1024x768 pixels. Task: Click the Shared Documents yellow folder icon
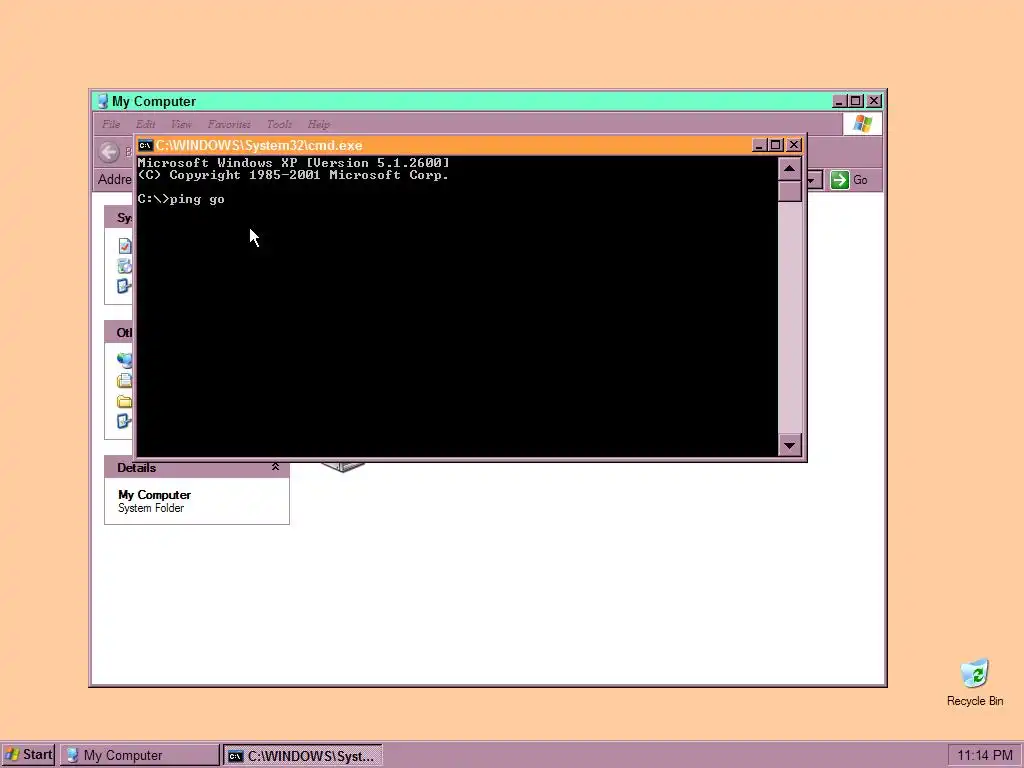coord(124,401)
